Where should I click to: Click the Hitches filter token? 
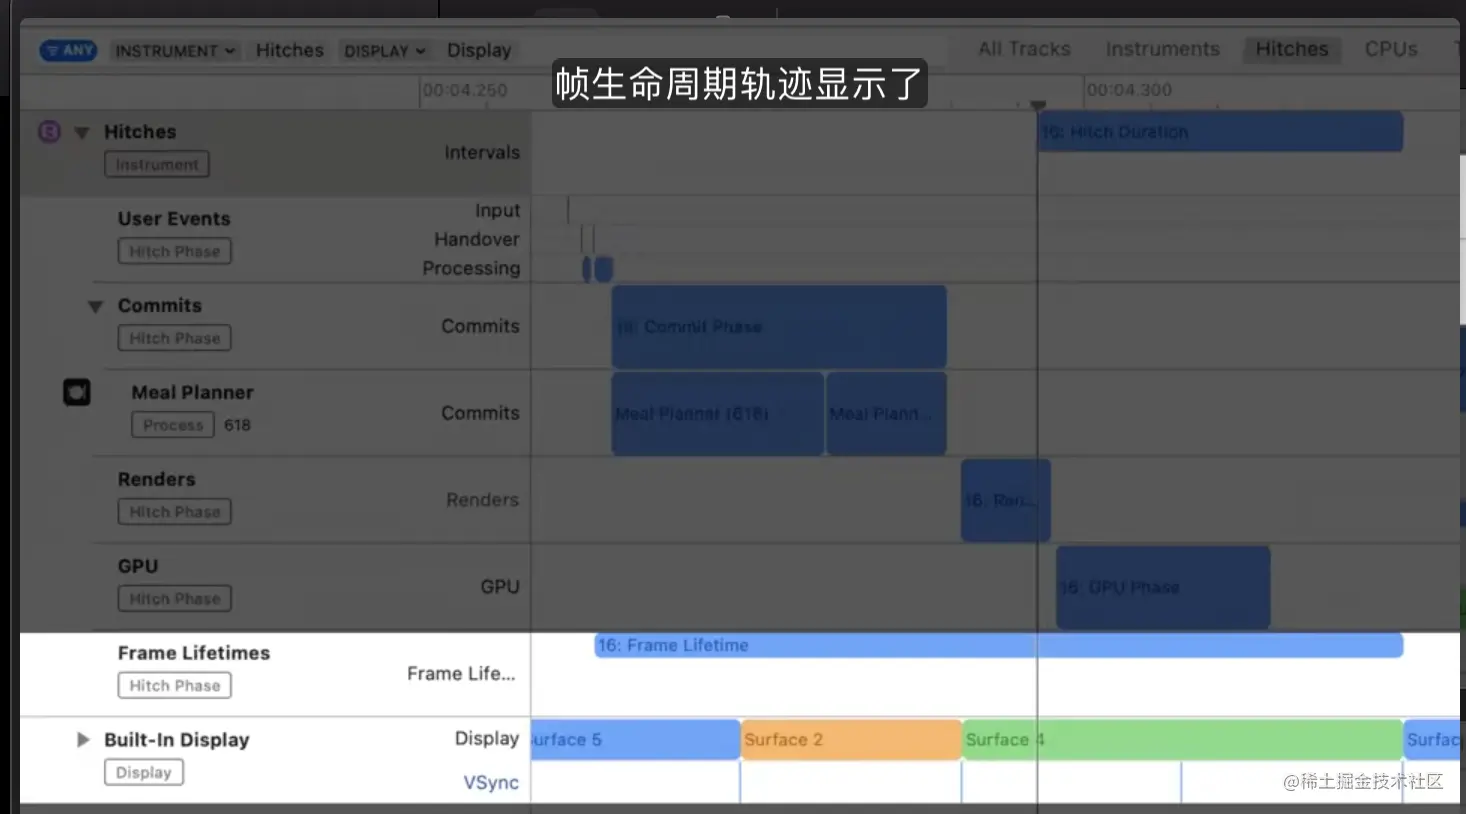(290, 50)
